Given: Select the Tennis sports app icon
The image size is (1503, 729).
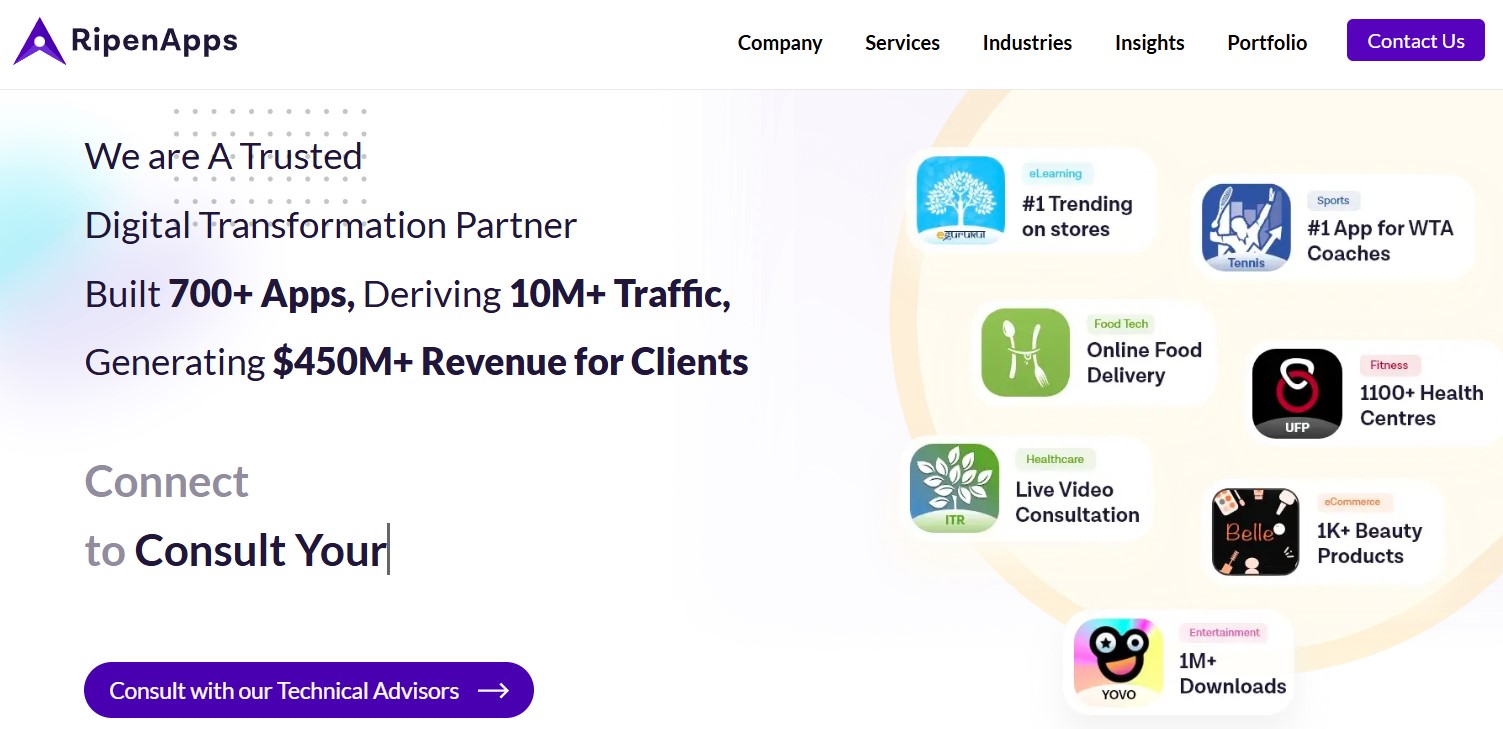Looking at the screenshot, I should coord(1243,227).
